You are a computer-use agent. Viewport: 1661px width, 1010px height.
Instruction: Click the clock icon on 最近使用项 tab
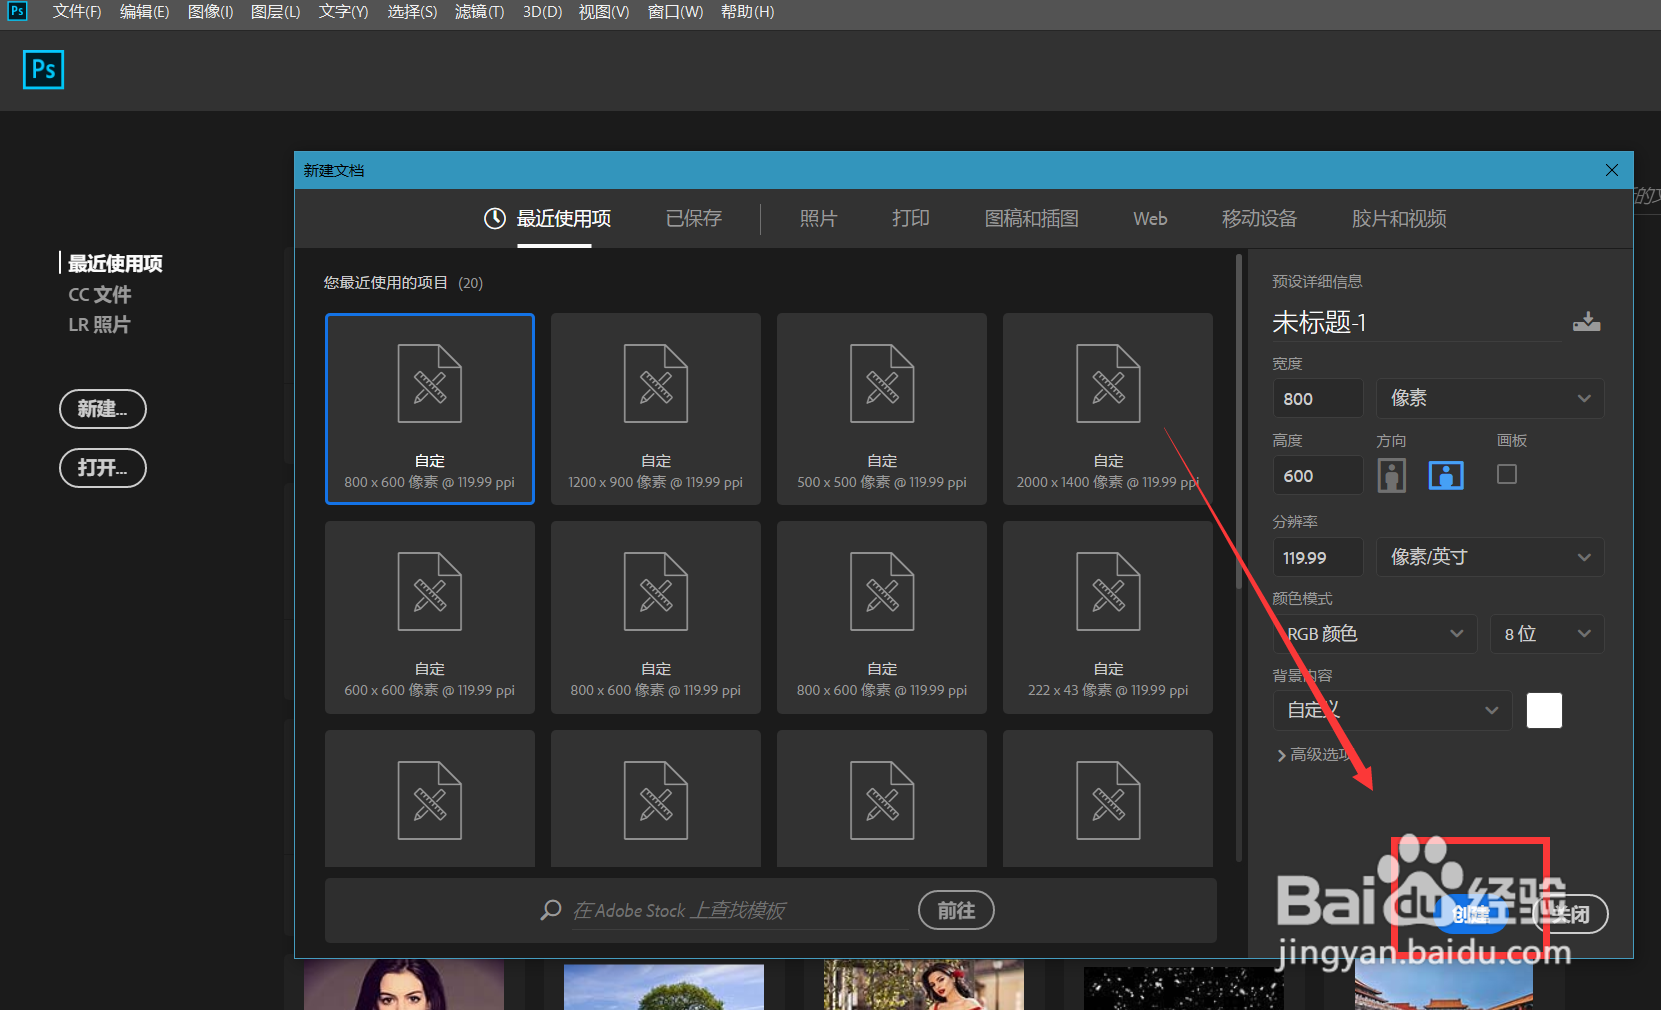pos(495,218)
